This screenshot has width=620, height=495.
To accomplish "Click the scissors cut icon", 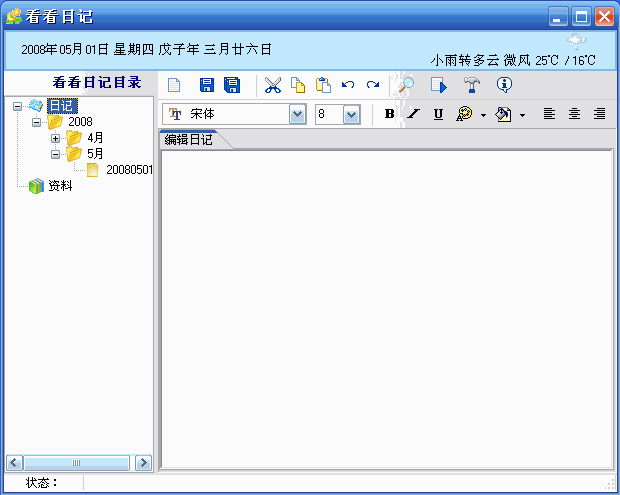I will click(272, 86).
